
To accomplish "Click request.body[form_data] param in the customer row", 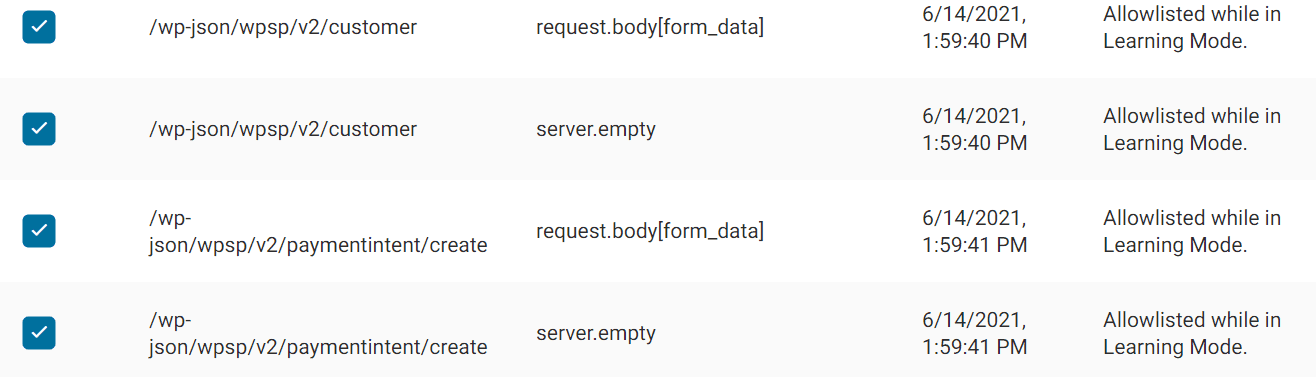I will 650,27.
